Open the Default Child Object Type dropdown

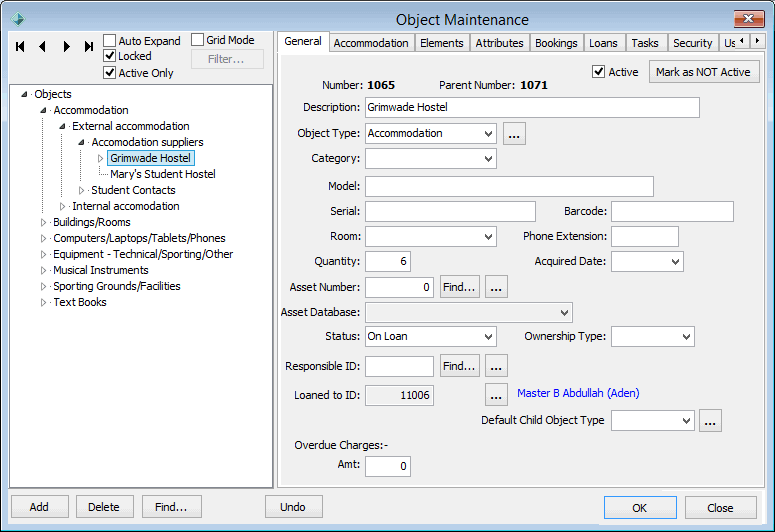(x=686, y=421)
